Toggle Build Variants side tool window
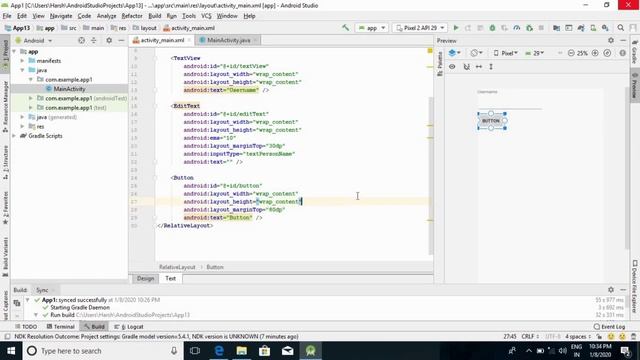The image size is (640, 360). click(x=5, y=257)
